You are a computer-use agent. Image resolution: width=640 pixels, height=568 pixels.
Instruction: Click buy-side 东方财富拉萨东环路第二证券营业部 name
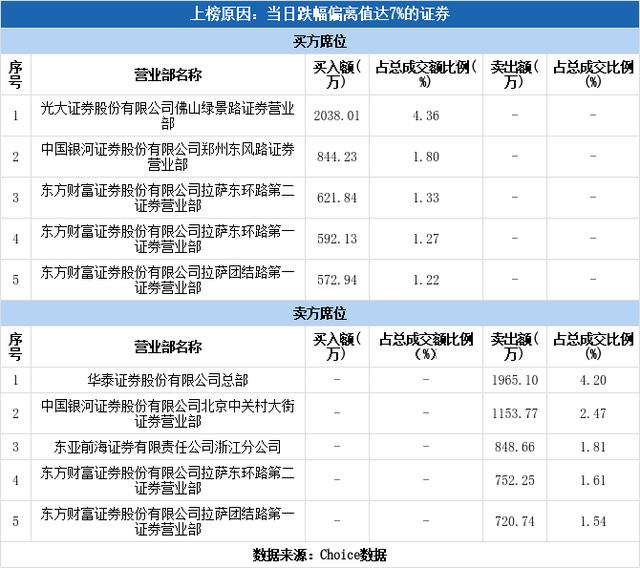point(168,198)
